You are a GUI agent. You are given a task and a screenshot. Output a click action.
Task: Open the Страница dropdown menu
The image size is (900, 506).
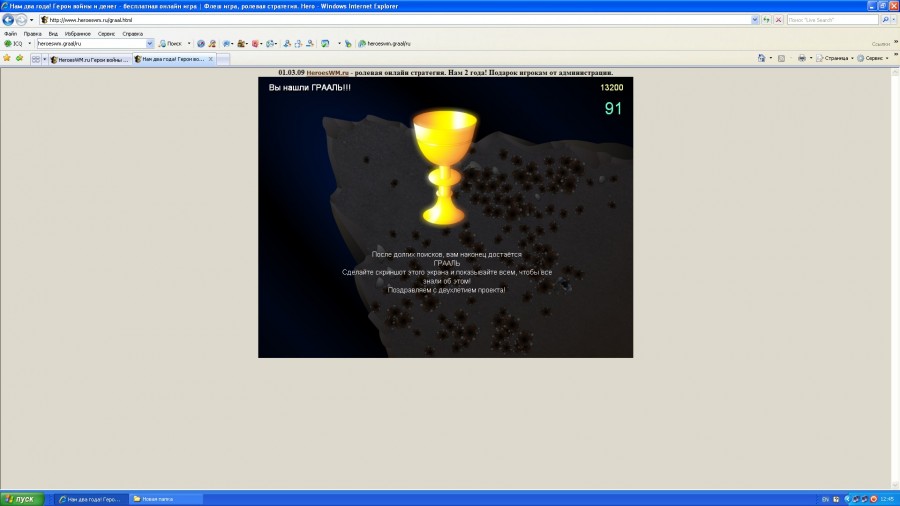click(834, 58)
